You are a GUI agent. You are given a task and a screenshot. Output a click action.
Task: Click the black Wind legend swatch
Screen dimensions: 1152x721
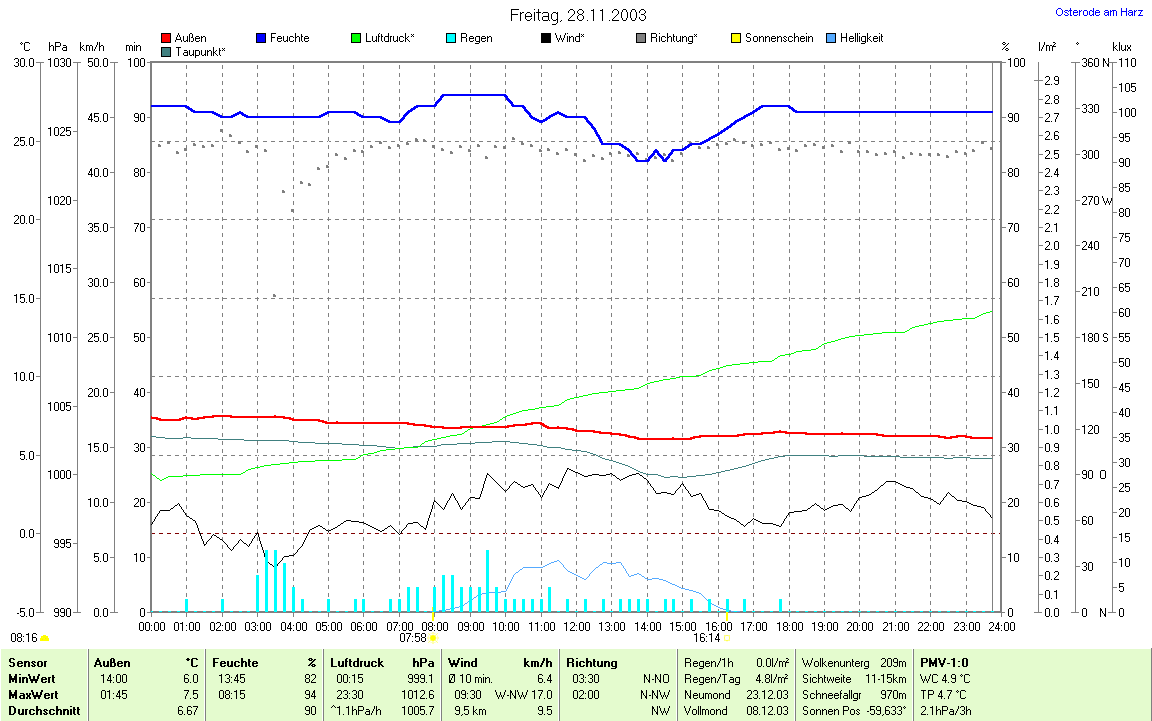[x=545, y=38]
